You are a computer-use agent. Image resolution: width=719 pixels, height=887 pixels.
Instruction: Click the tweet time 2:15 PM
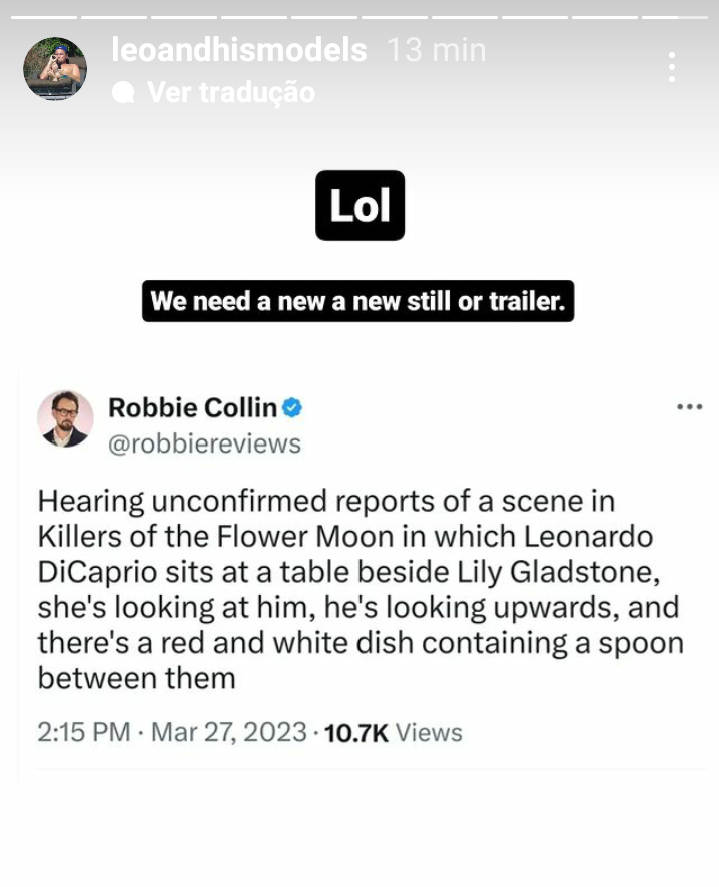tap(84, 732)
